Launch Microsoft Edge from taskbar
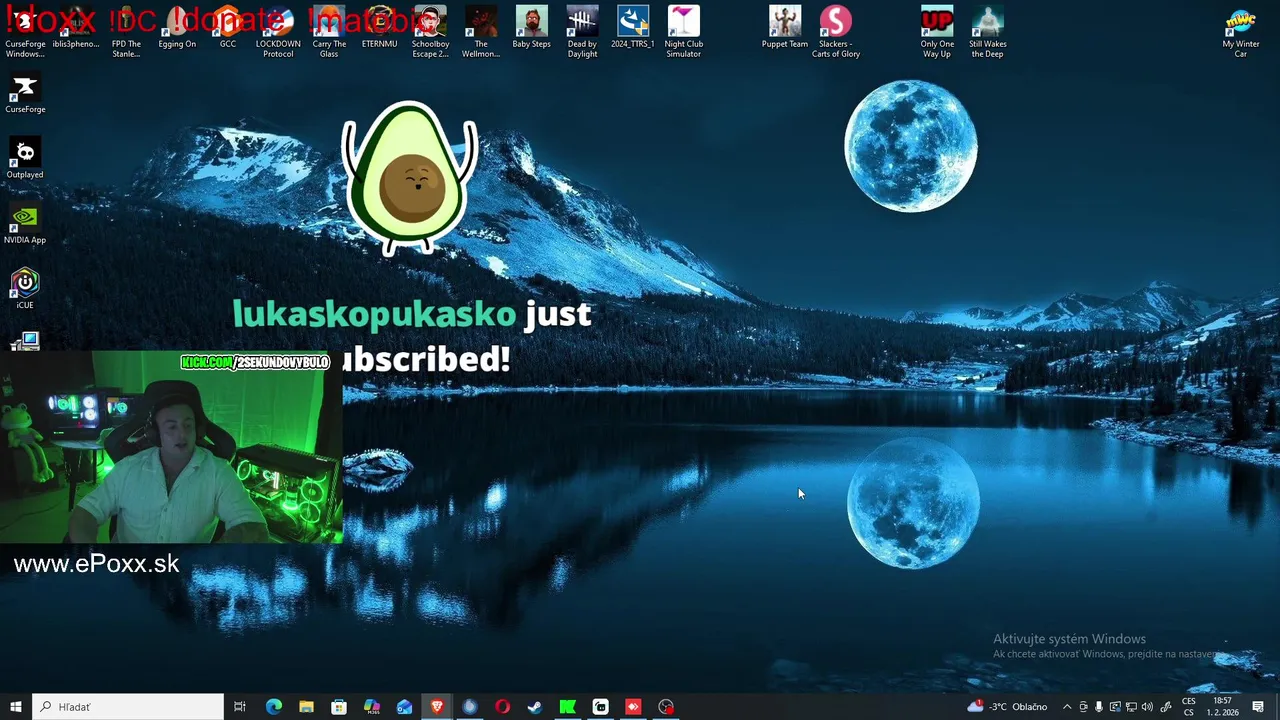This screenshot has height=720, width=1280. coord(273,707)
